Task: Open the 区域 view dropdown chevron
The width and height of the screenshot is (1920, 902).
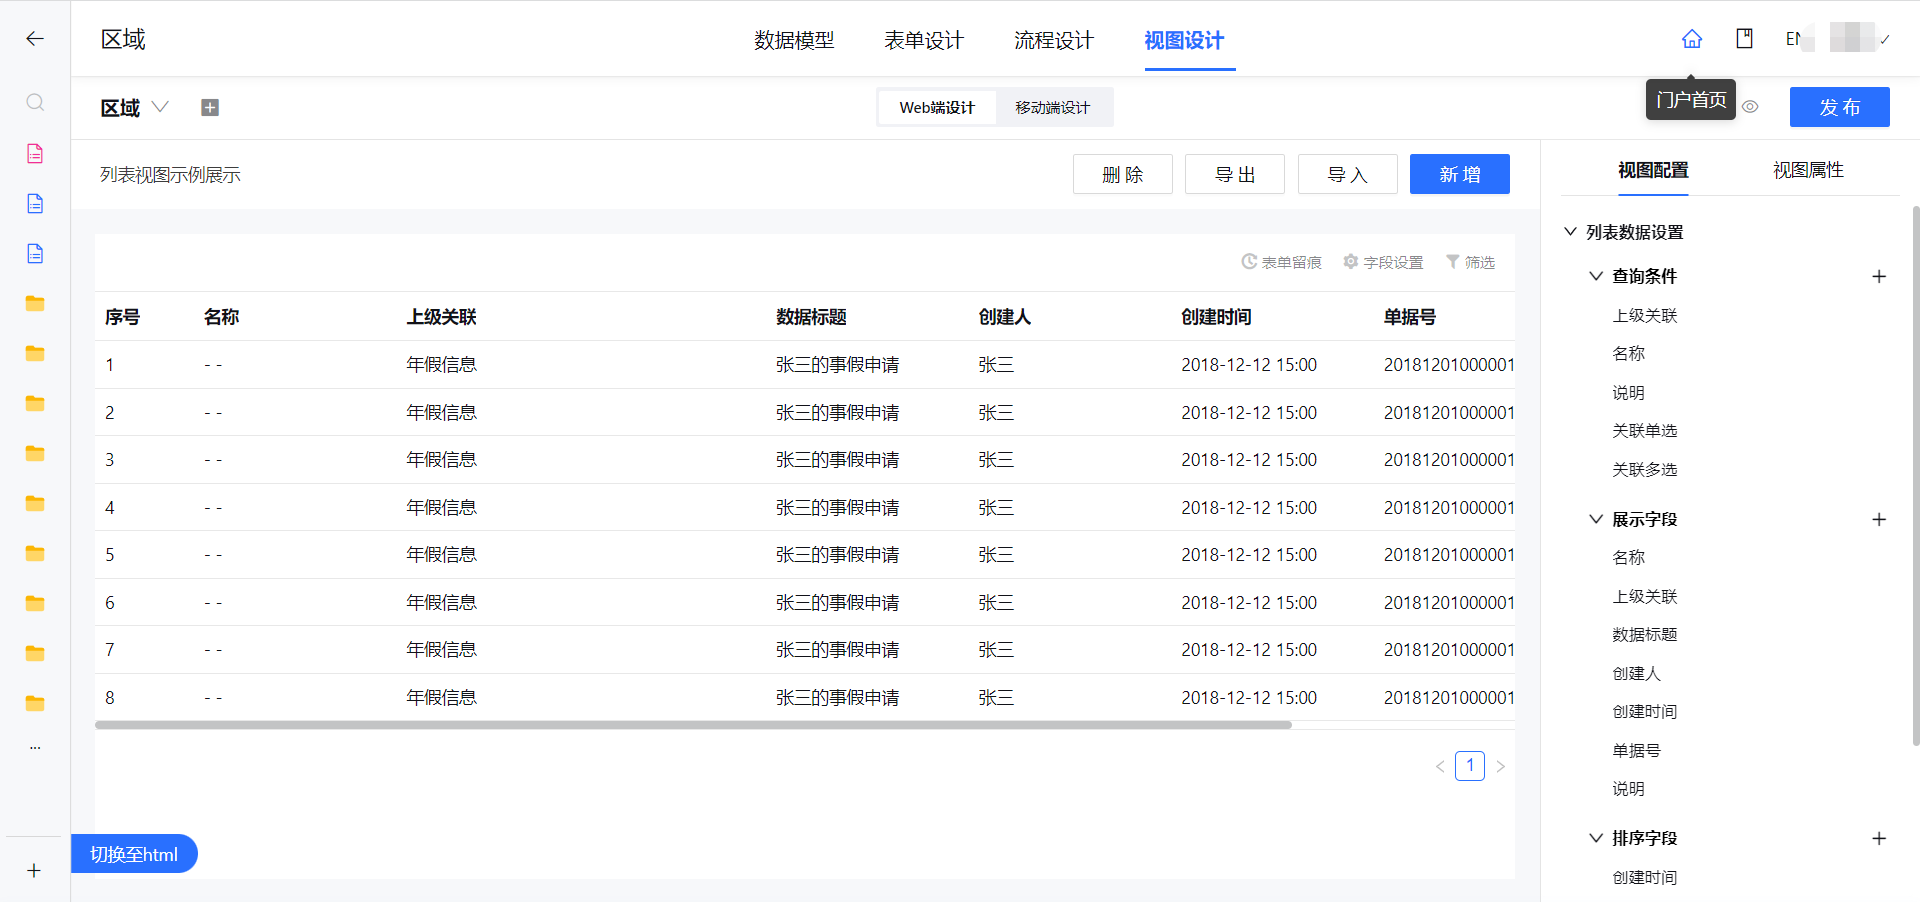Action: click(160, 107)
